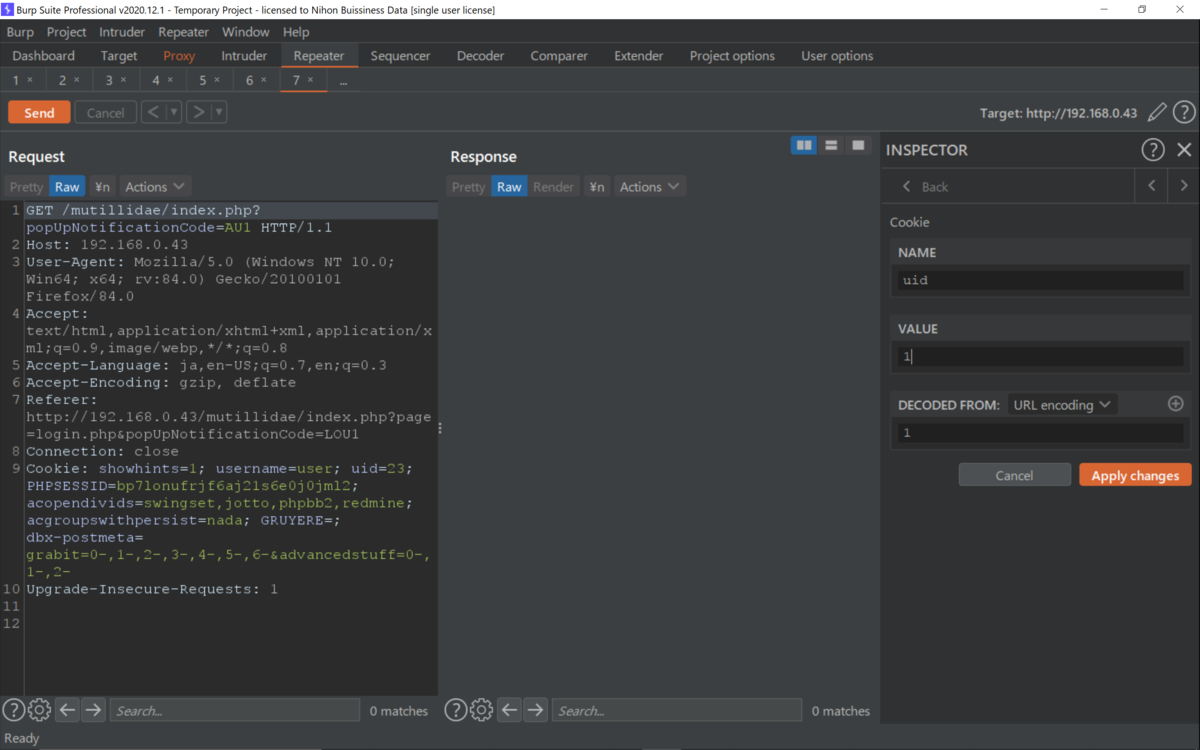Click the disabled Cancel request button
This screenshot has width=1200, height=750.
(x=105, y=112)
